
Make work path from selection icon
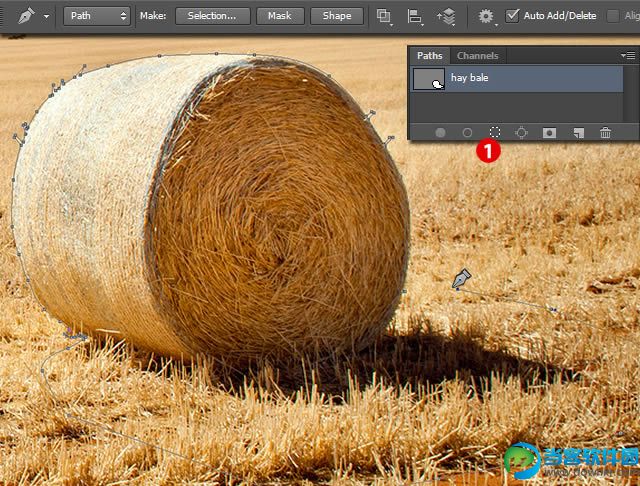tap(521, 132)
